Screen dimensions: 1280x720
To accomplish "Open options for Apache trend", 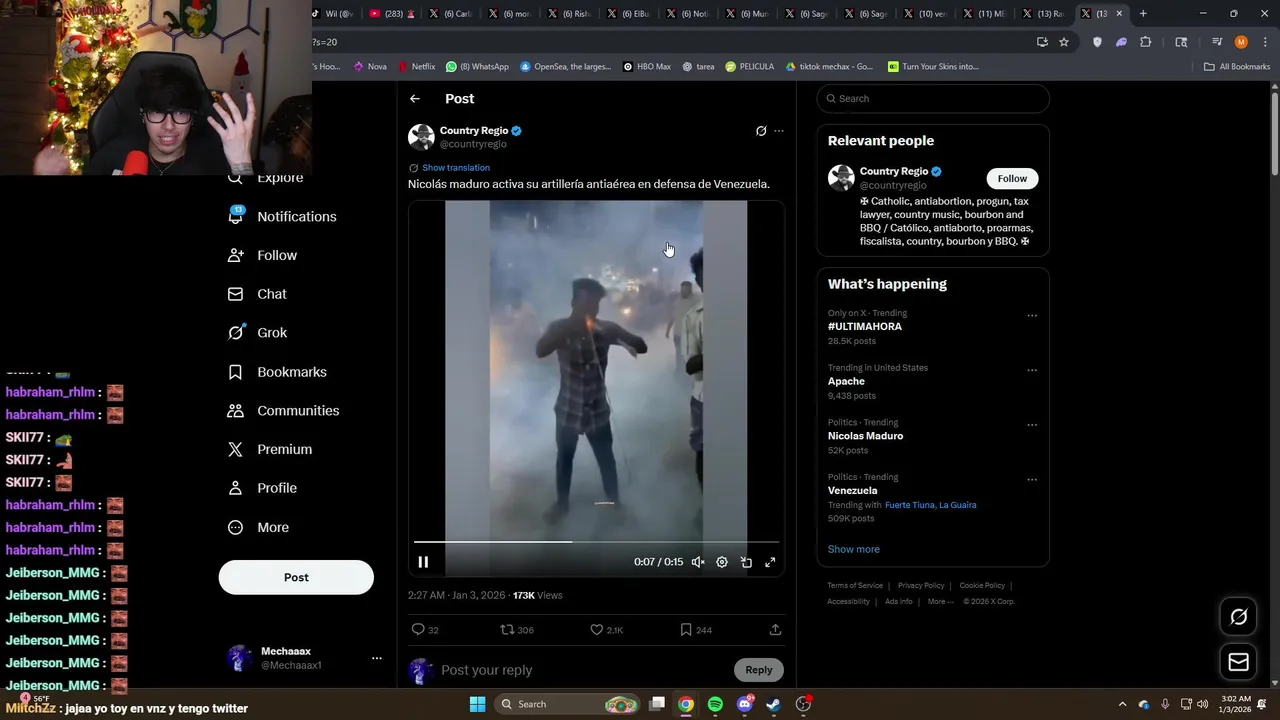I will [1032, 370].
